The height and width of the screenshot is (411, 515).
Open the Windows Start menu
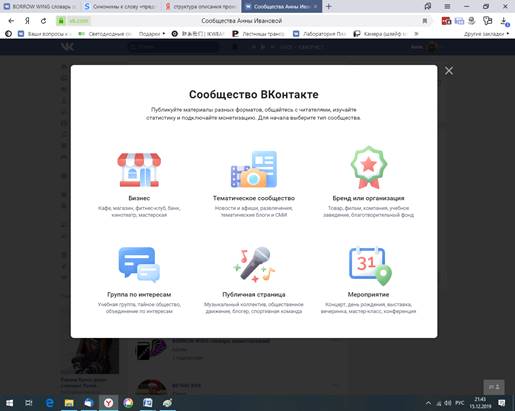9,403
